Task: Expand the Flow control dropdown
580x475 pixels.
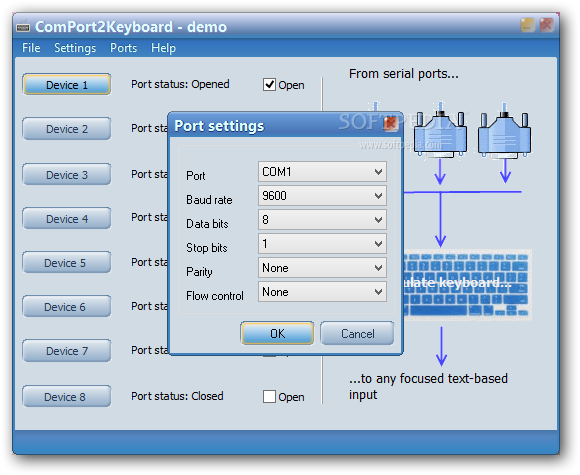Action: point(322,292)
